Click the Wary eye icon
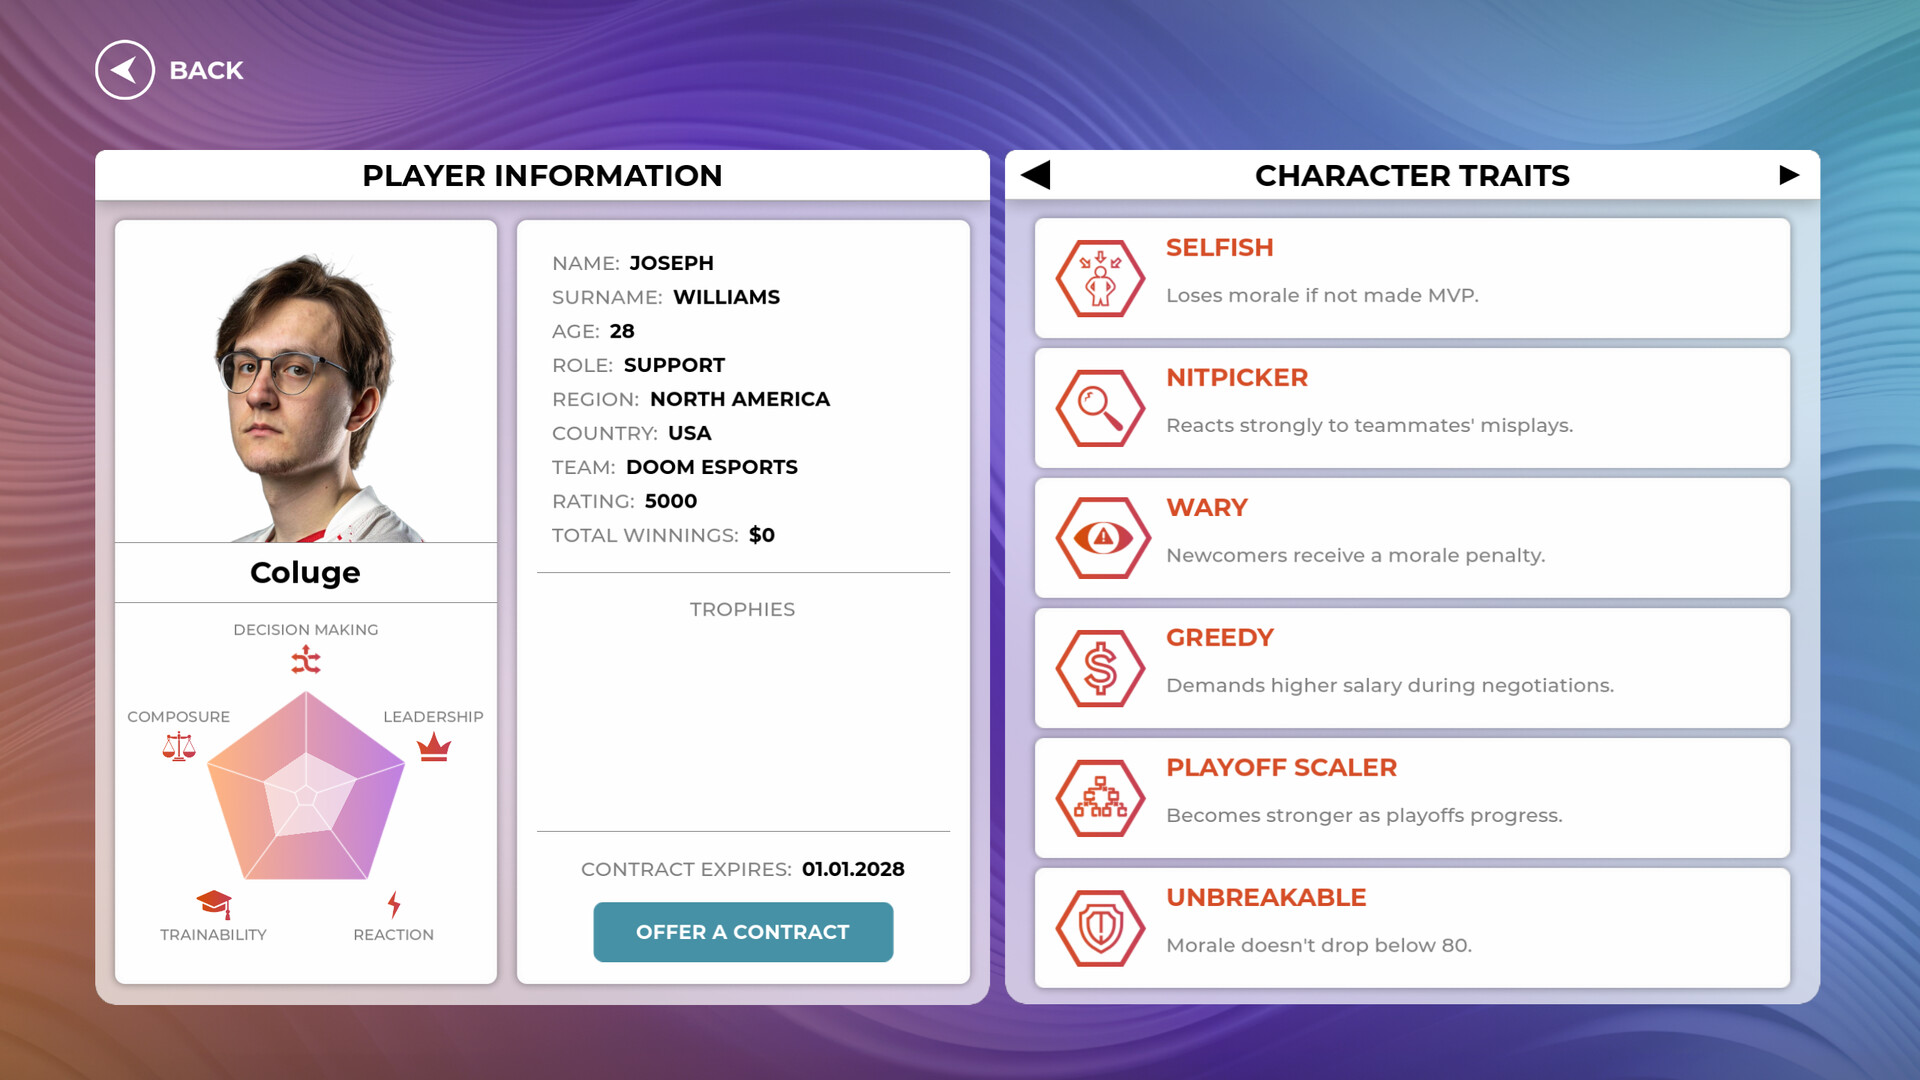 (1099, 538)
